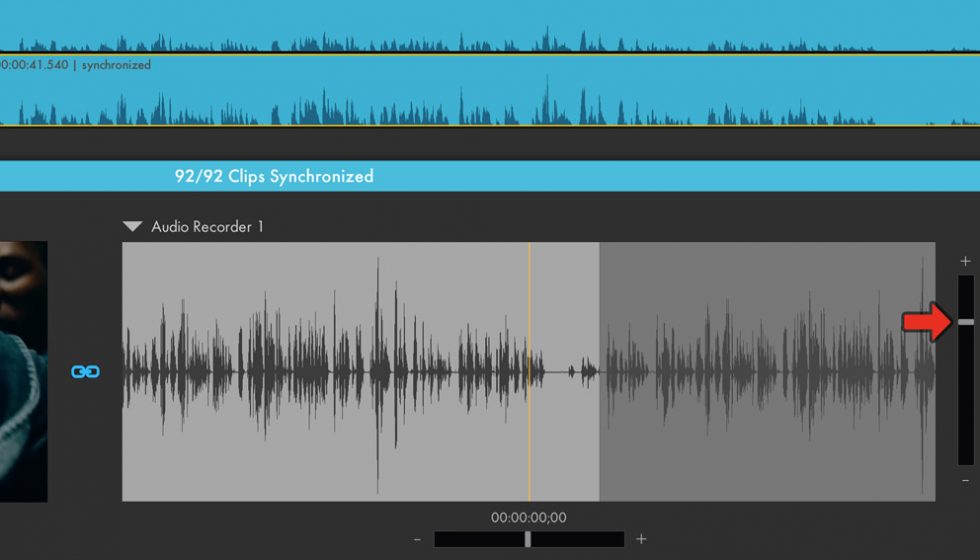Click the light gray section of the waveform
This screenshot has height=560, width=980.
360,450
